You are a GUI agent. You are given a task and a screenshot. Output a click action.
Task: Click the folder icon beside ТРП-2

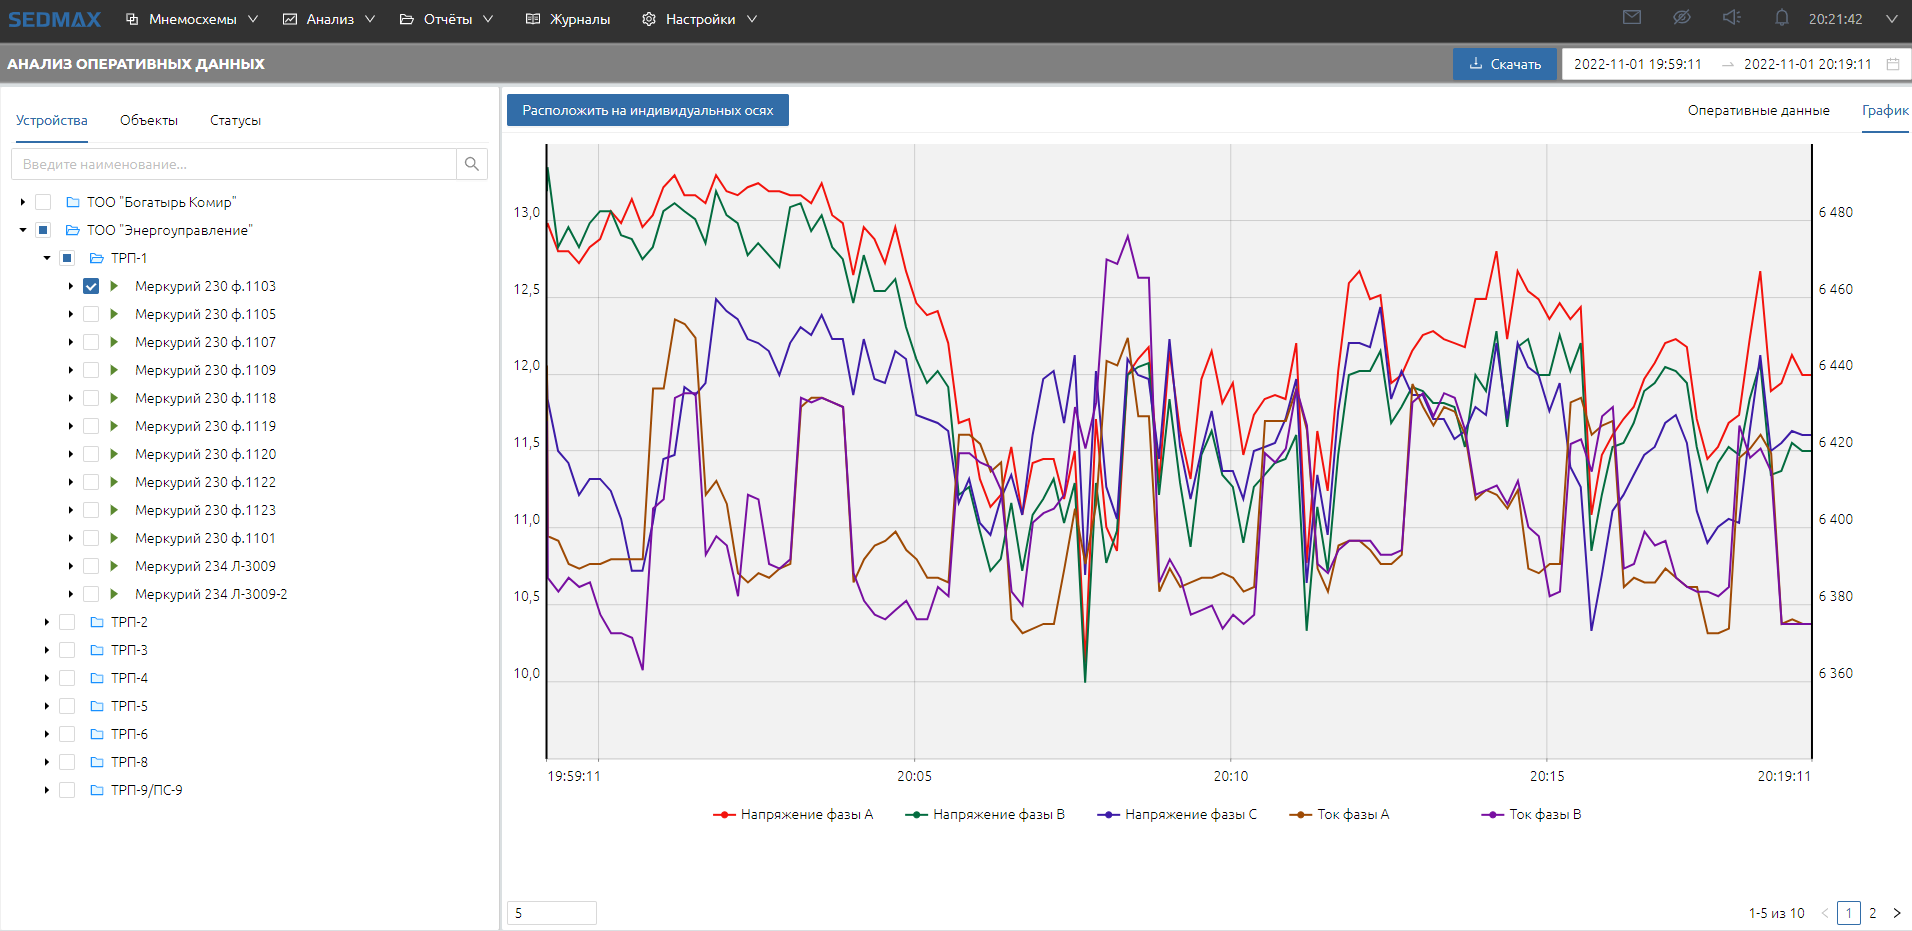click(x=97, y=622)
